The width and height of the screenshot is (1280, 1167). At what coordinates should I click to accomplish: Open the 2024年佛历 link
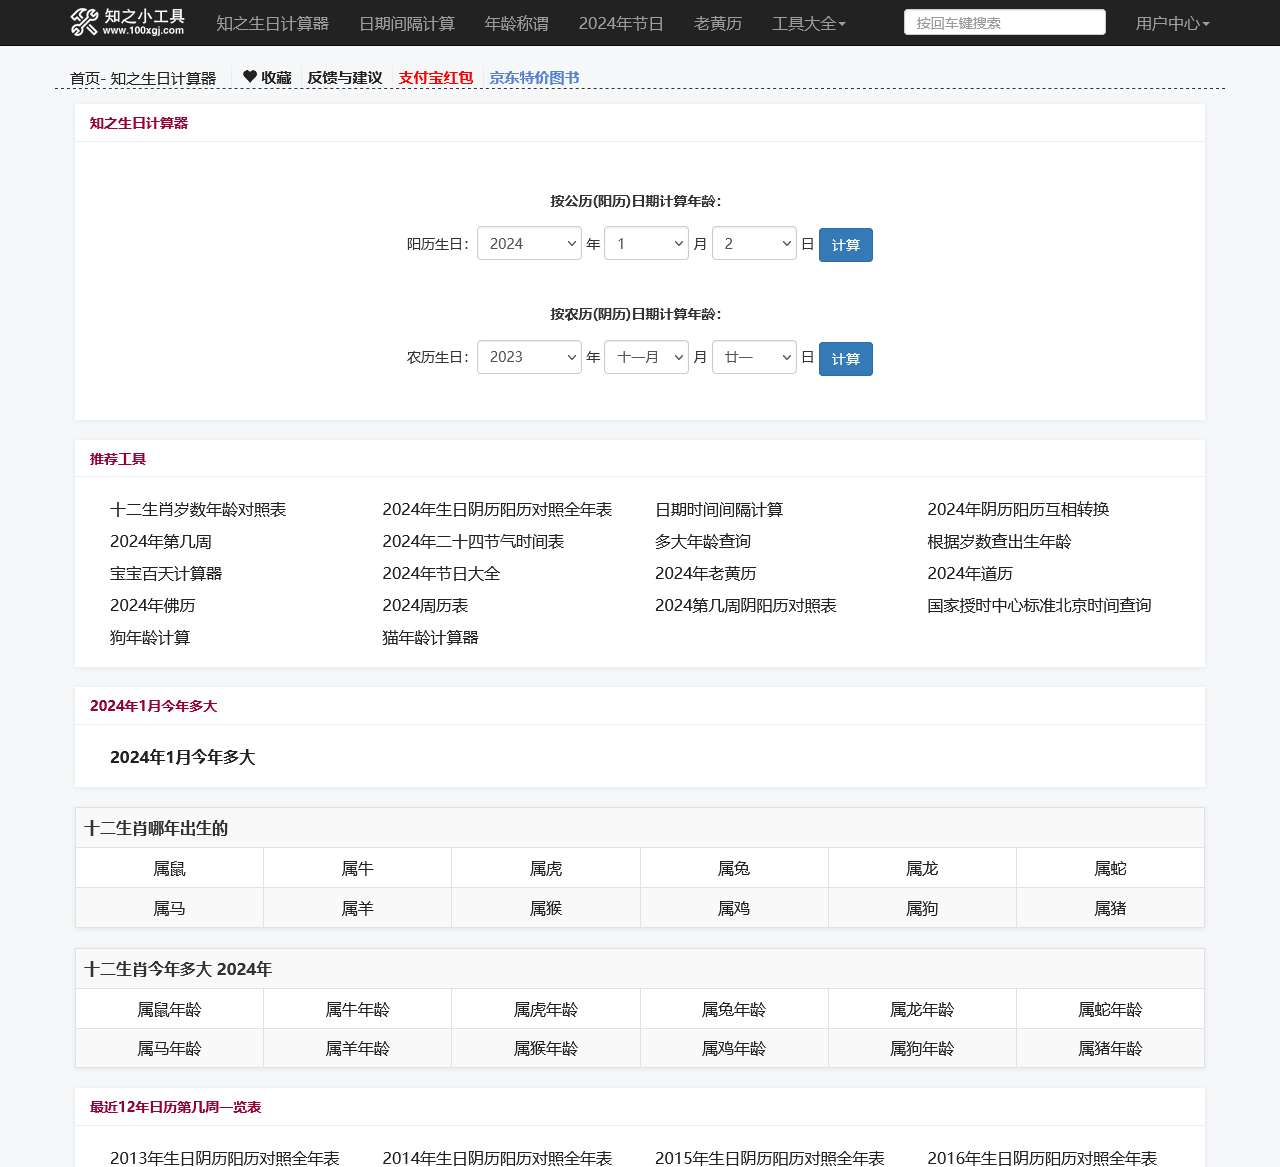click(x=153, y=605)
